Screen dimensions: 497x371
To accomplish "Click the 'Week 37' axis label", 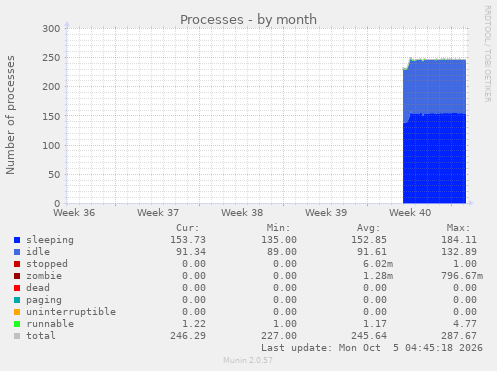I will [x=158, y=213].
